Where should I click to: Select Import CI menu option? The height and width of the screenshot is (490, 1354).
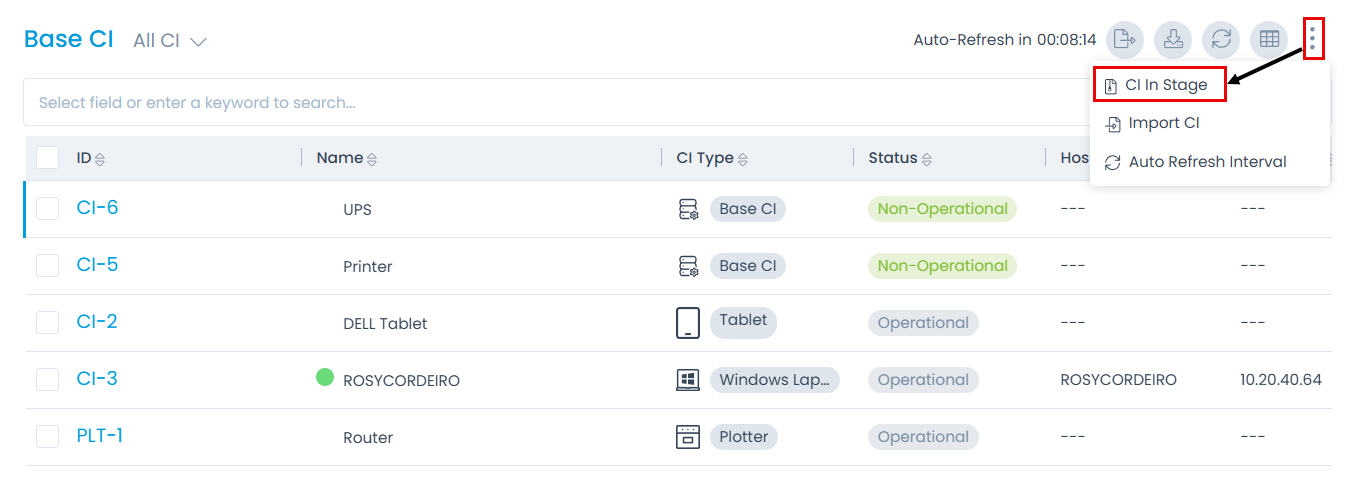(1163, 124)
